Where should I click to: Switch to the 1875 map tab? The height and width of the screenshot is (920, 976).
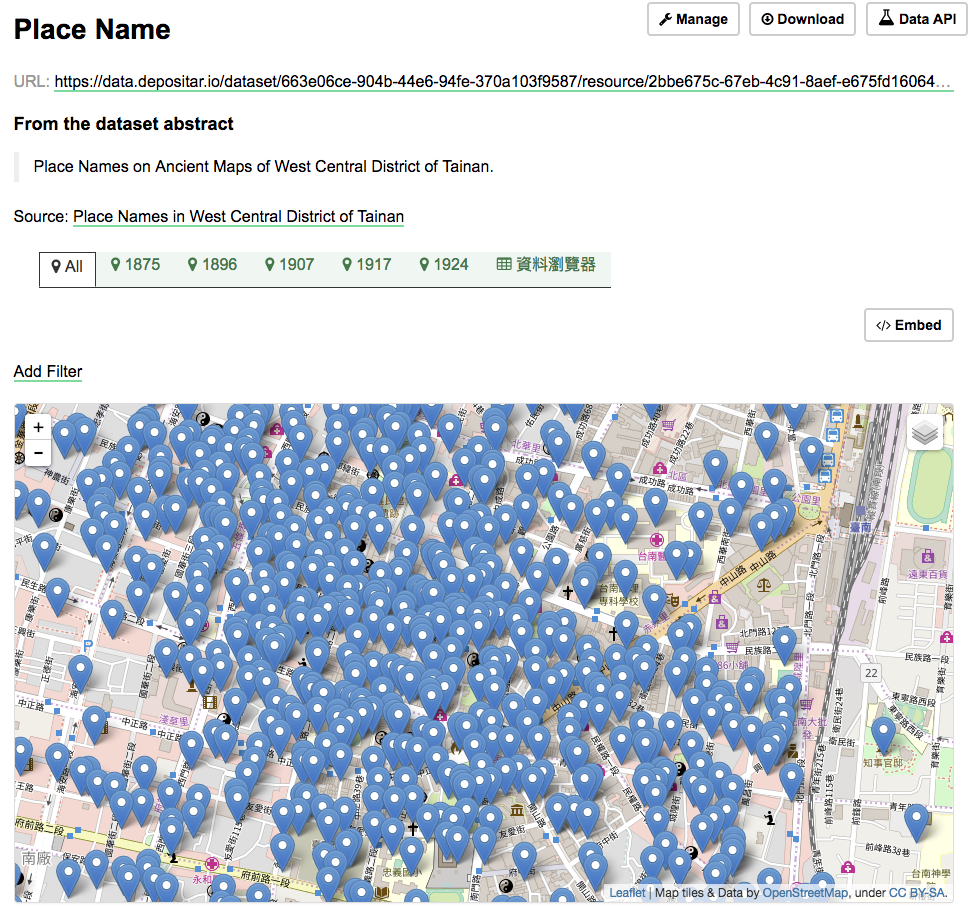point(135,265)
